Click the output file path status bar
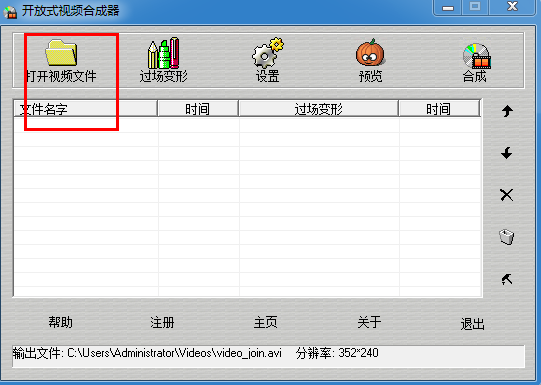This screenshot has height=385, width=541. coord(268,356)
